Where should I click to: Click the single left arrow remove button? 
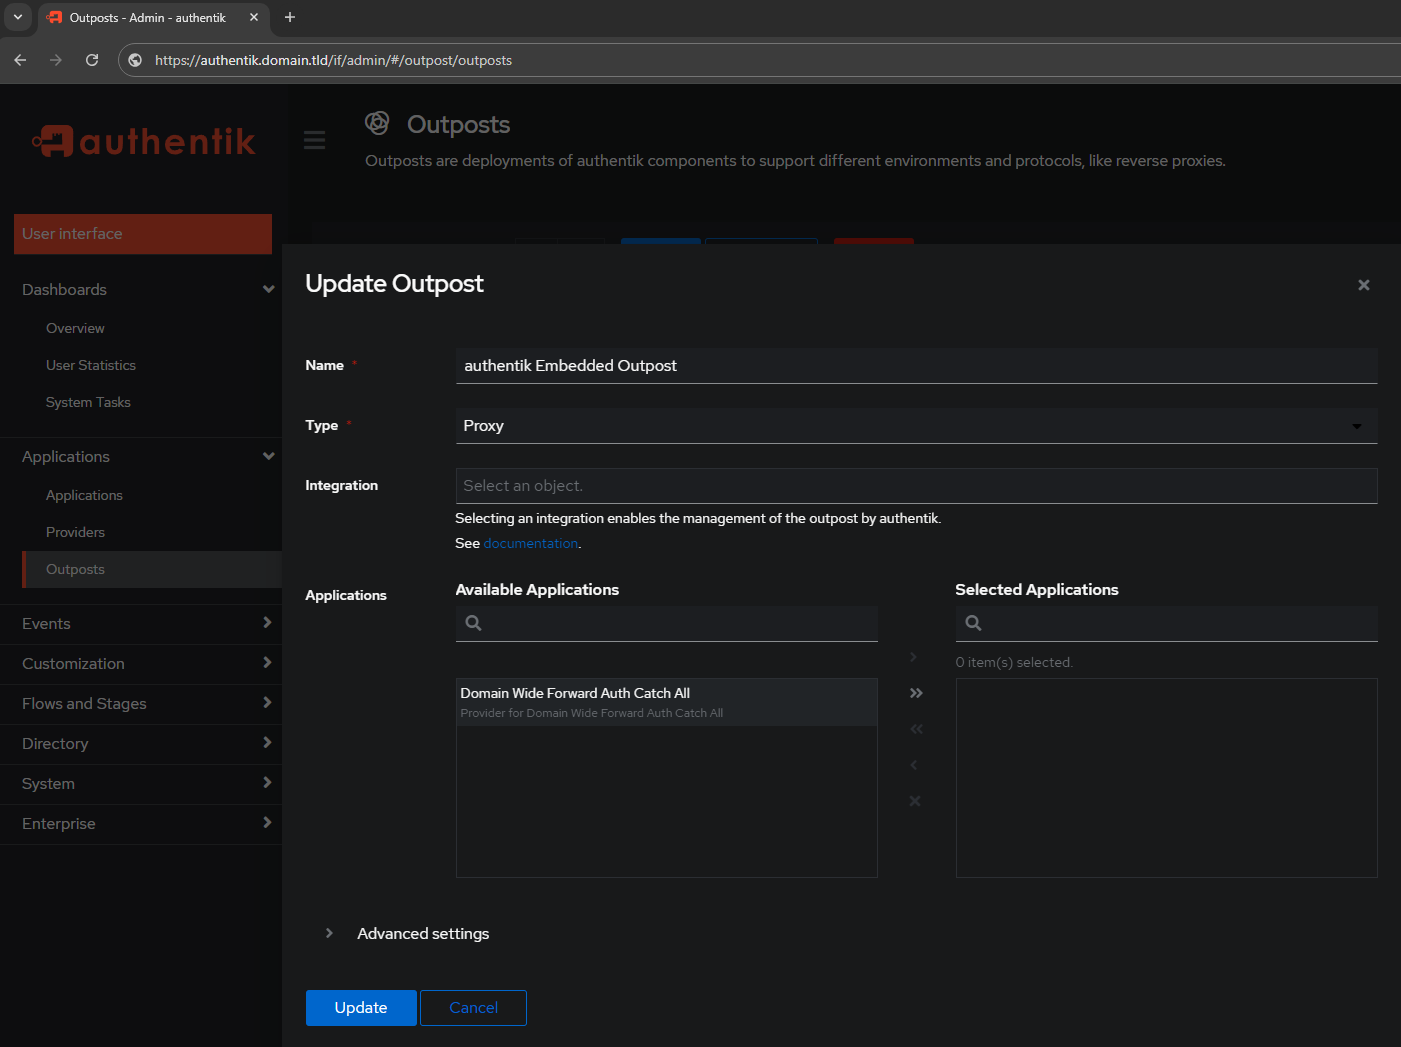coord(913,765)
